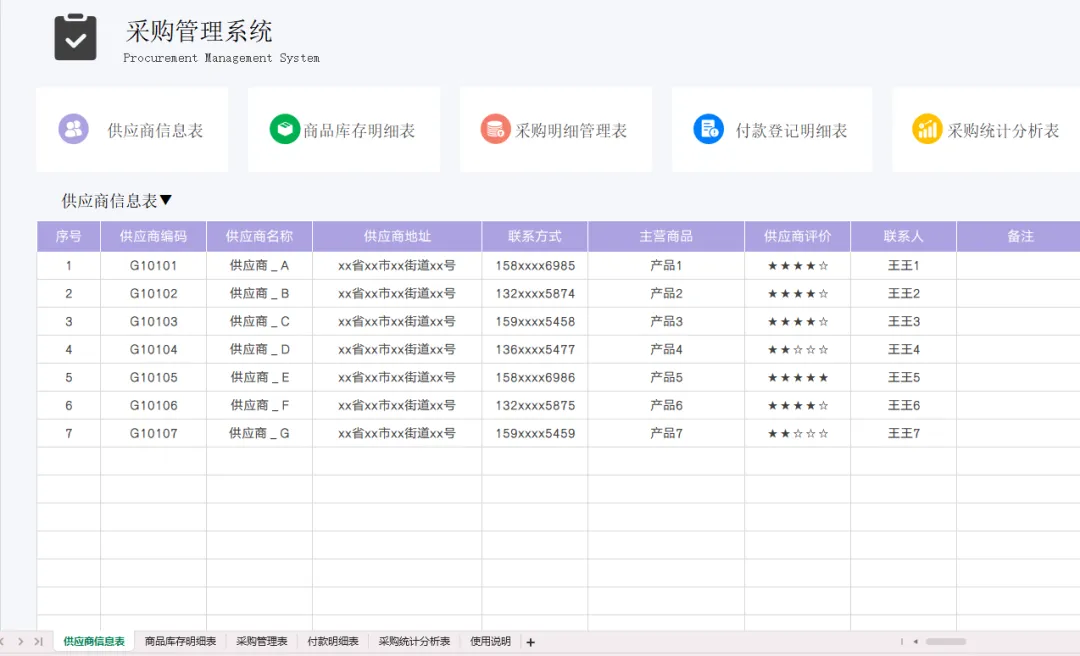1080x656 pixels.
Task: Switch to 商品库存明细表 sheet tab
Action: tap(180, 642)
